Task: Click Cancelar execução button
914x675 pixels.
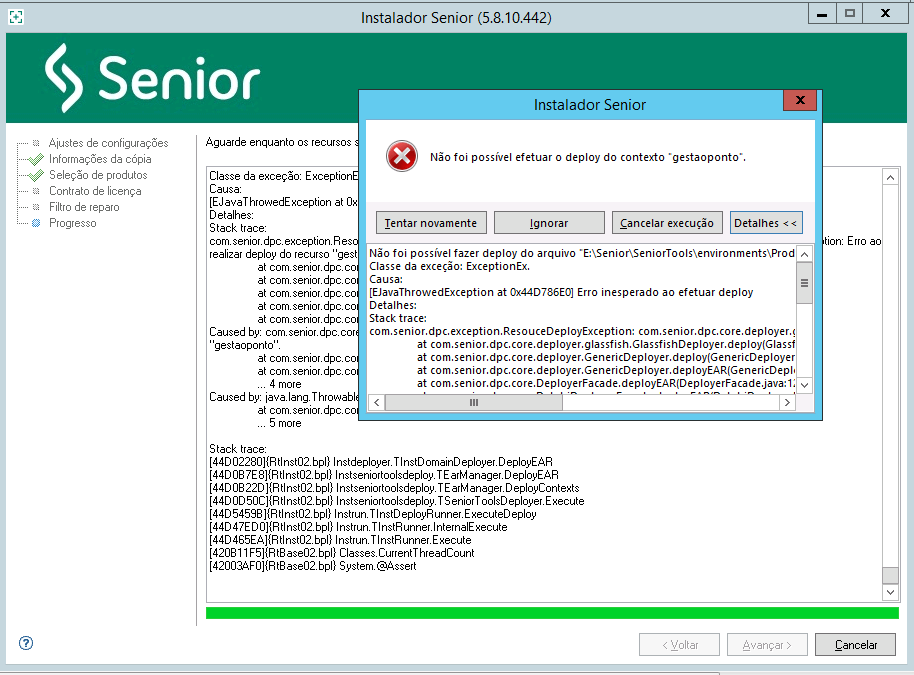Action: [x=667, y=223]
